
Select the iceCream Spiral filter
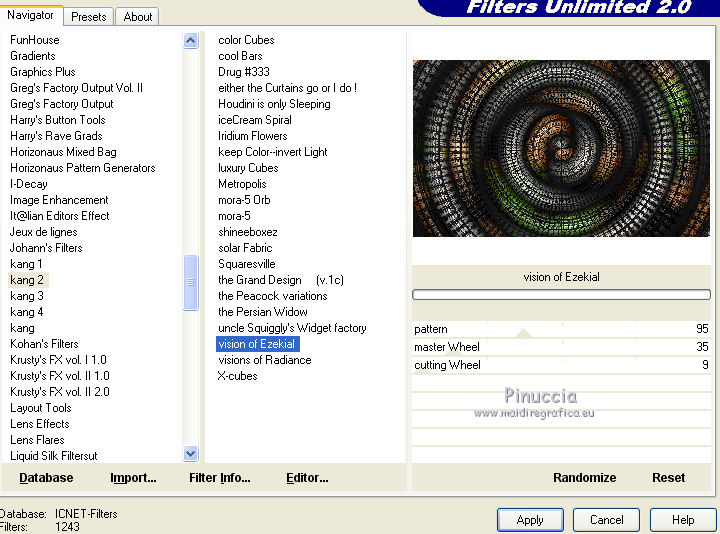click(255, 120)
